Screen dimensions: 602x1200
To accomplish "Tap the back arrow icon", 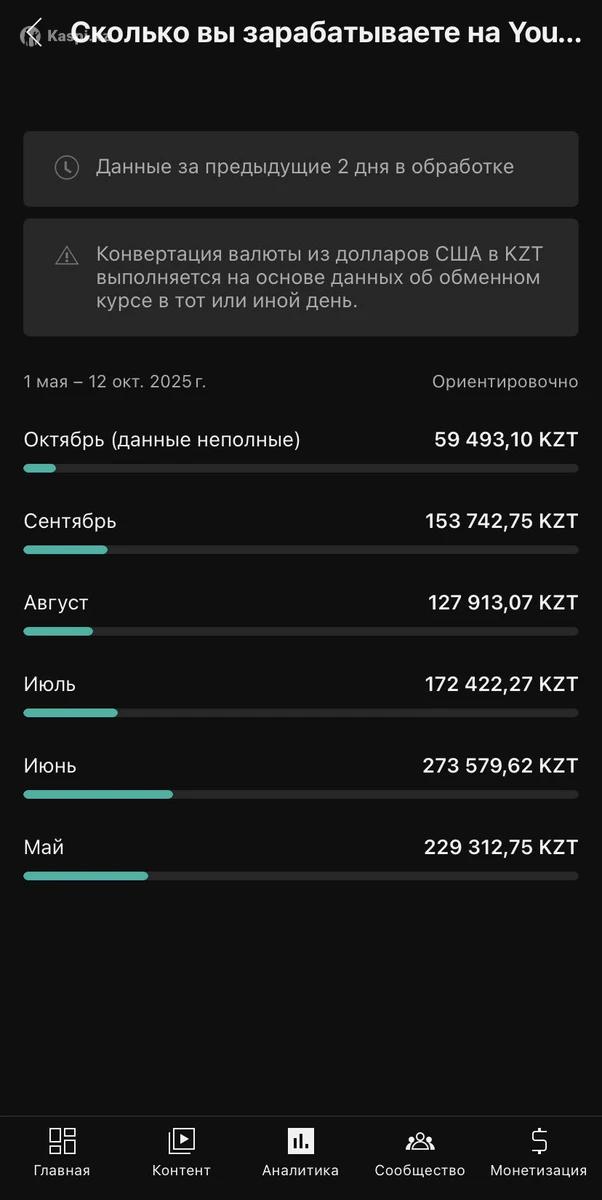I will pyautogui.click(x=33, y=32).
